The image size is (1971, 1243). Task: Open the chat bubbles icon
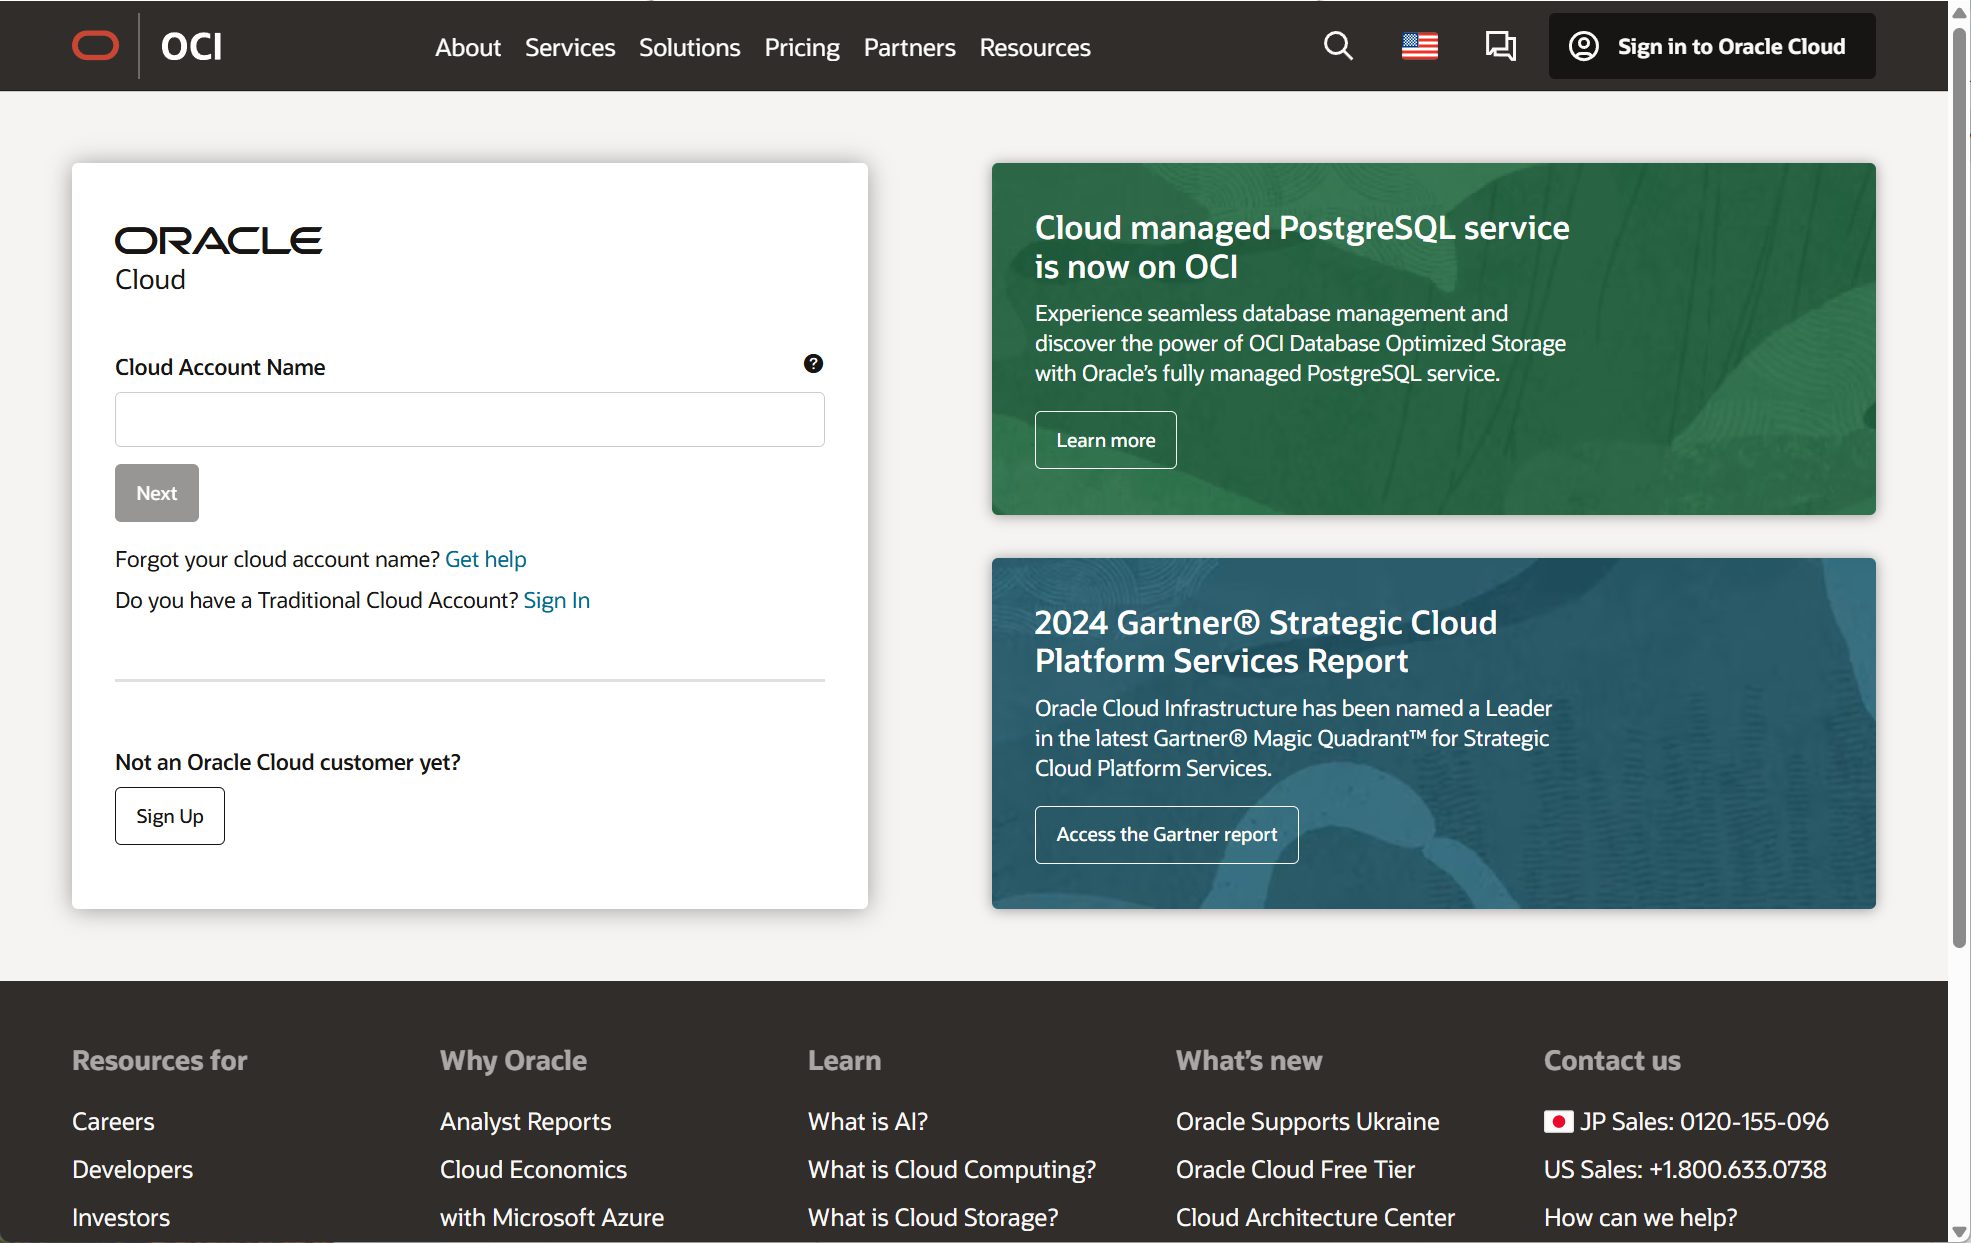point(1500,46)
